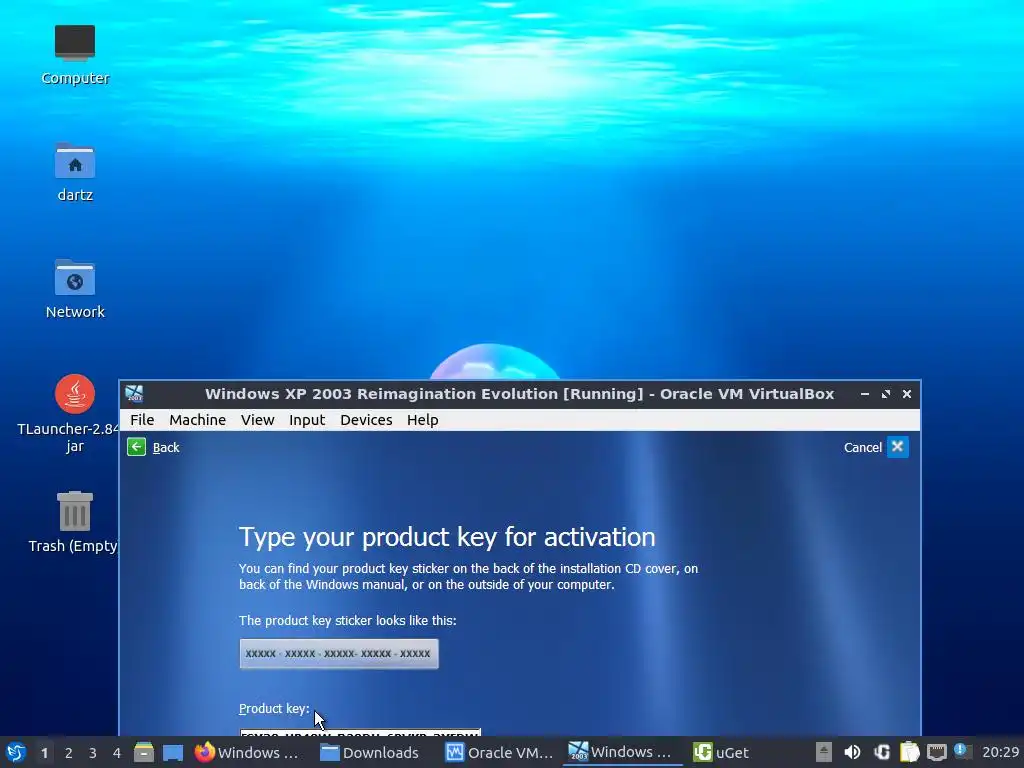The height and width of the screenshot is (768, 1024).
Task: Click the removable media eject tray icon
Action: [x=824, y=752]
